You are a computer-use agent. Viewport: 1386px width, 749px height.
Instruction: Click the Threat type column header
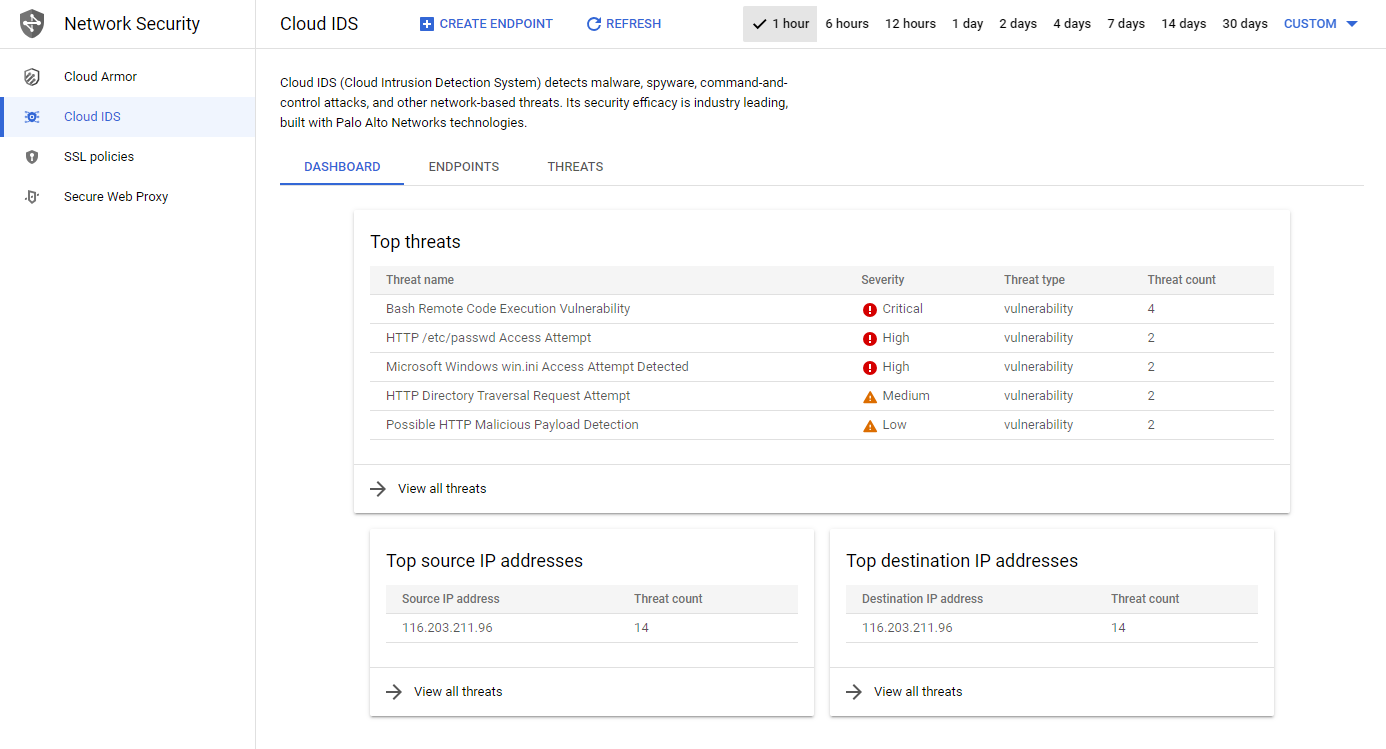(1034, 280)
